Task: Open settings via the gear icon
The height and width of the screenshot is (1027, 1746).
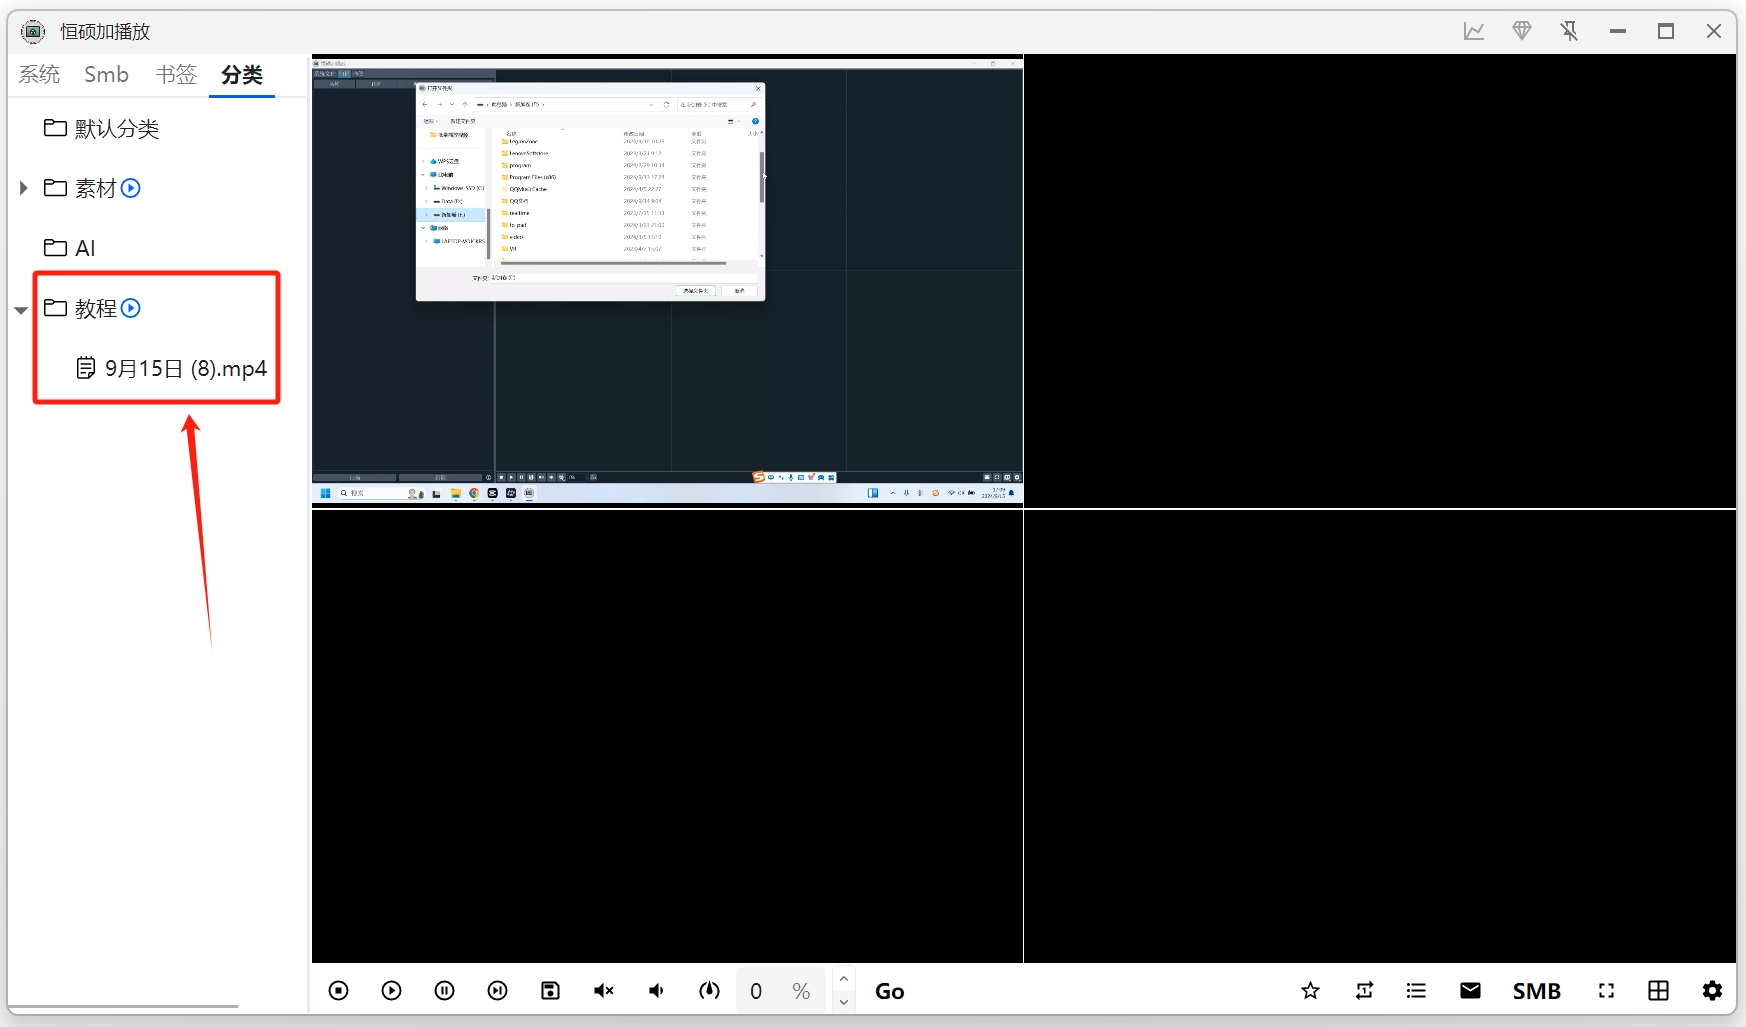Action: click(1712, 991)
